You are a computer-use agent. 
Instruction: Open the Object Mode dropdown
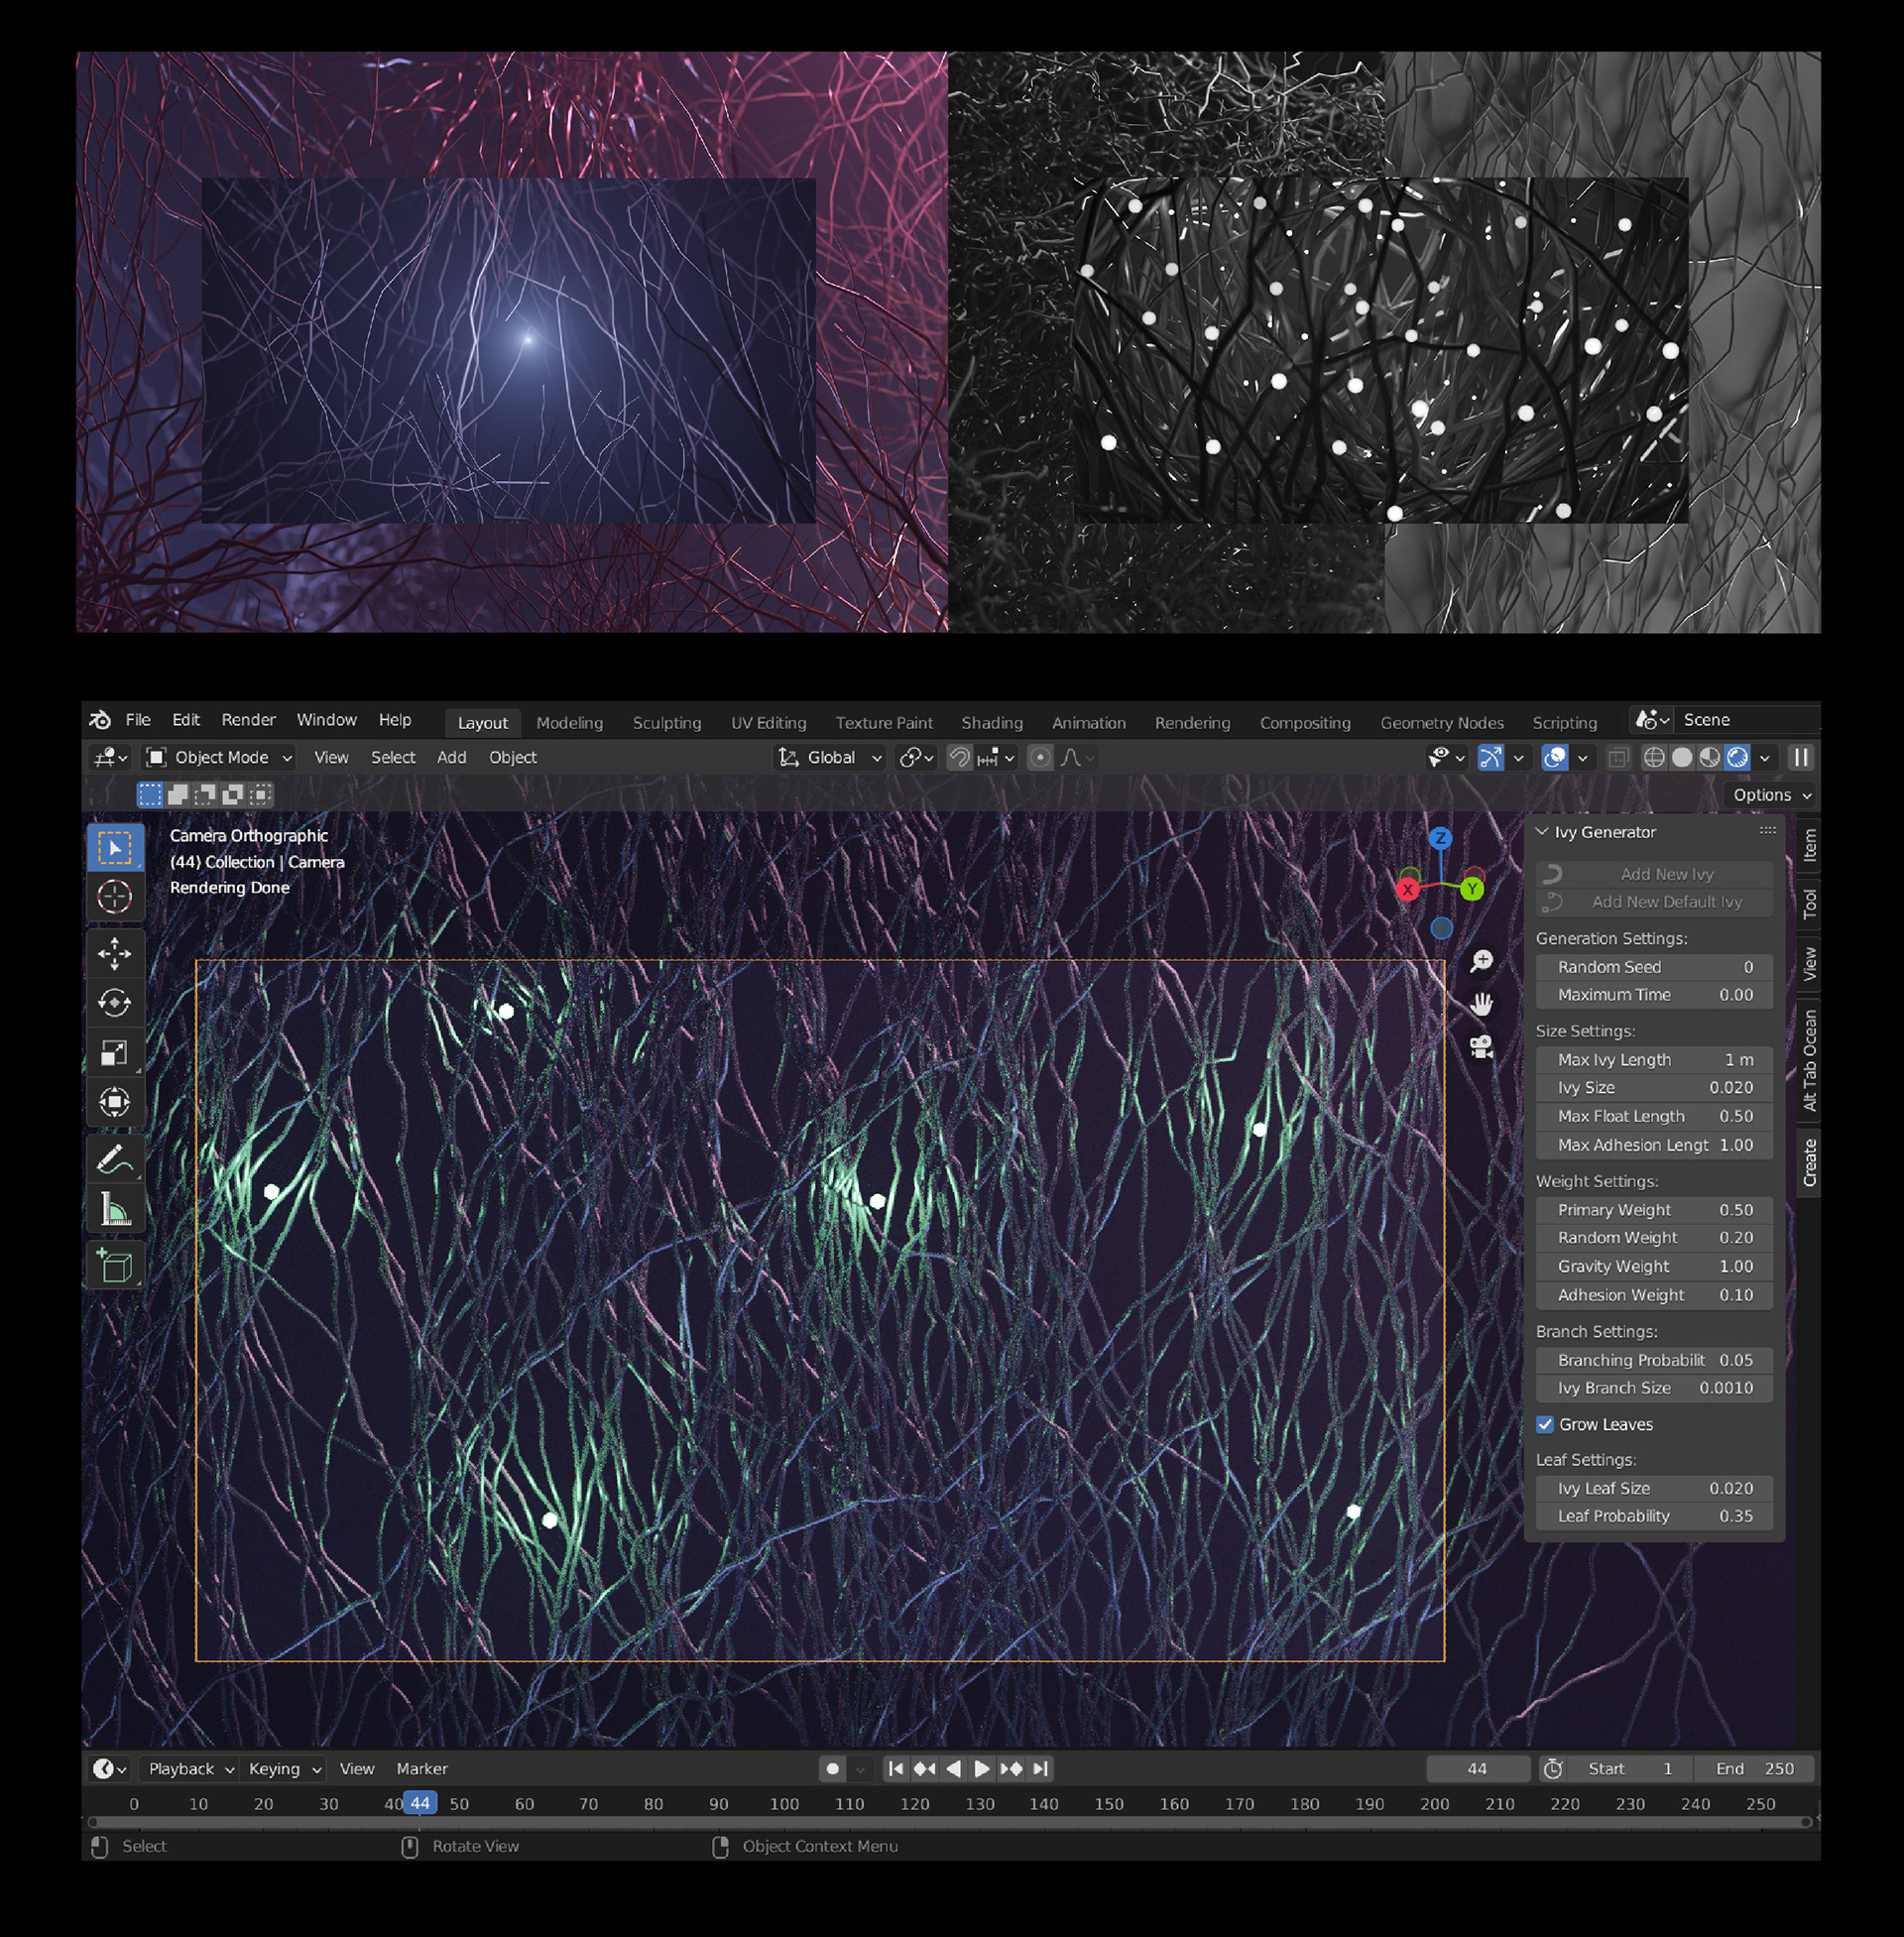[x=220, y=757]
